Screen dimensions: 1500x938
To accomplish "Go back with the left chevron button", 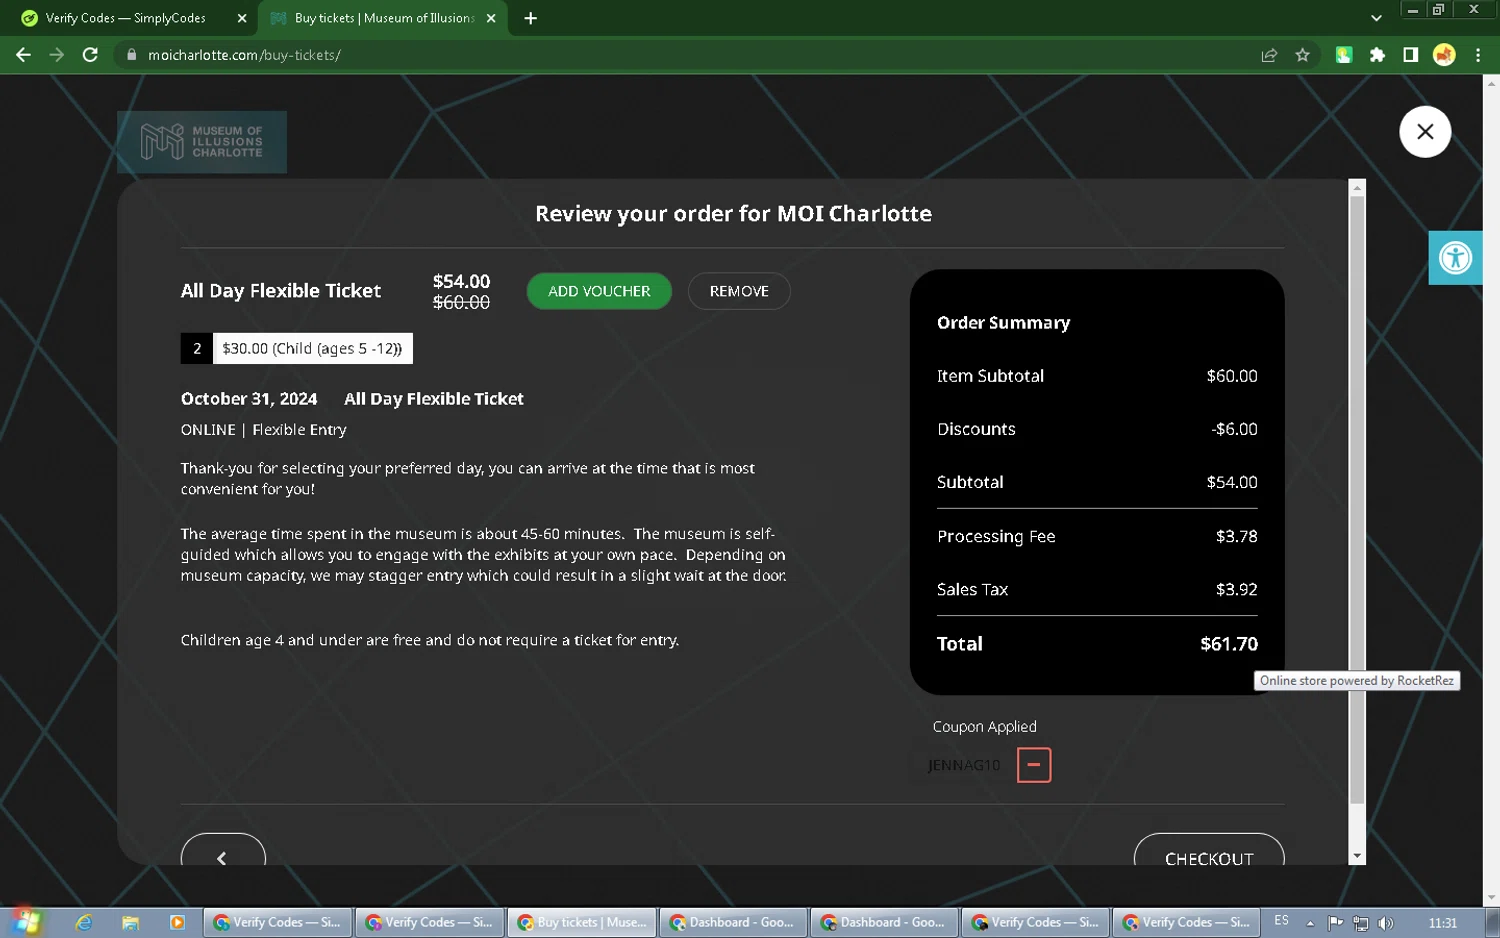I will (223, 850).
